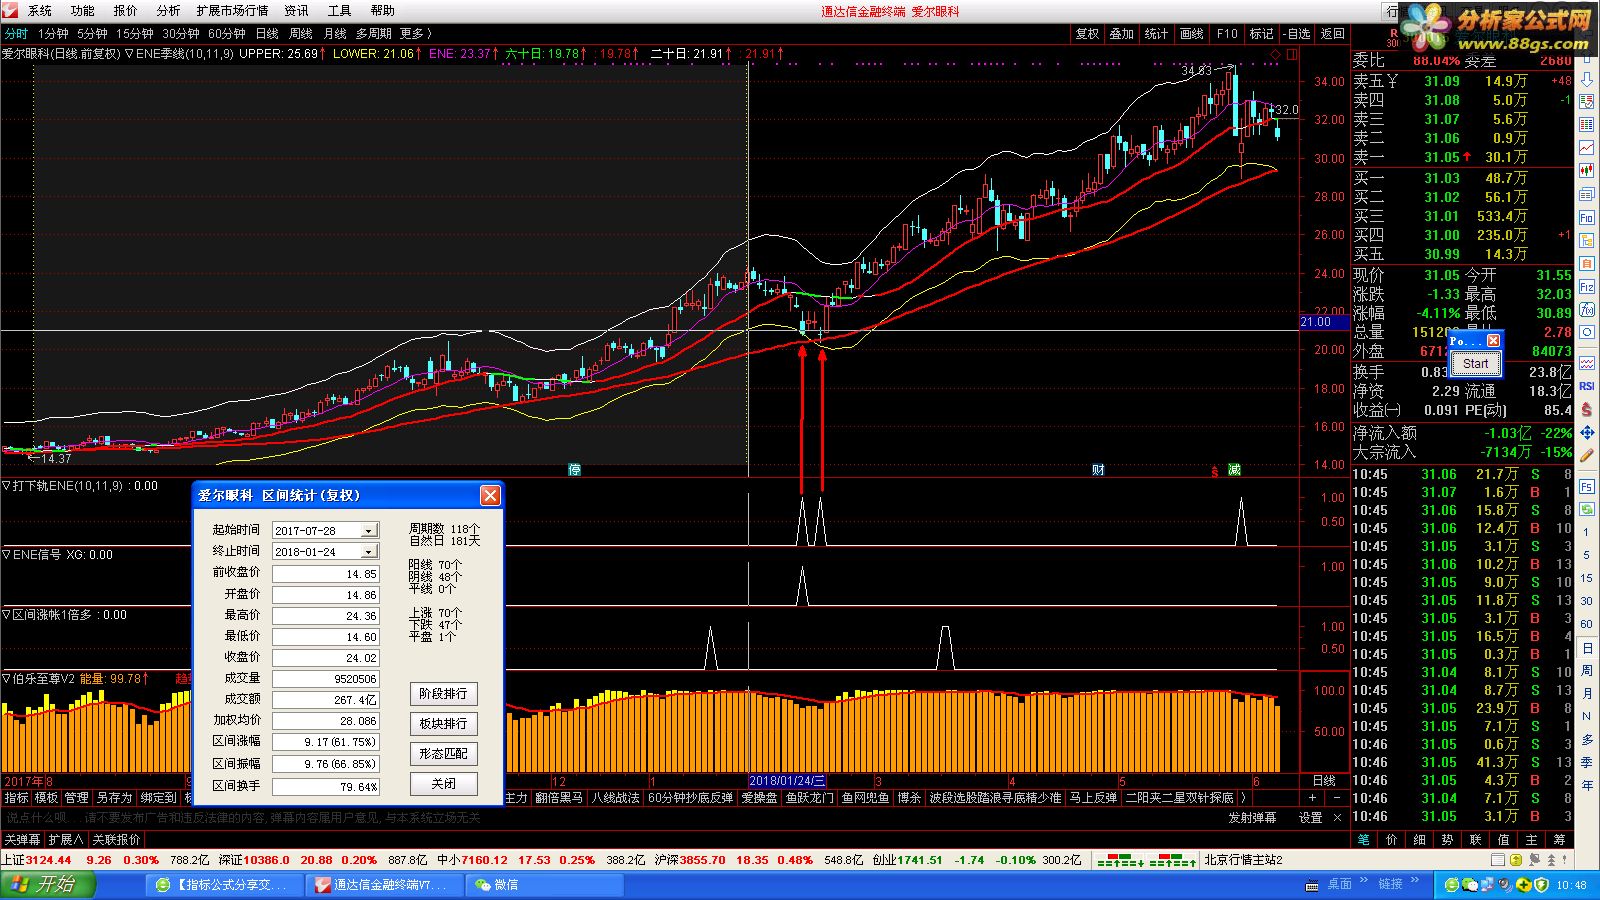Open the start date dropdown 2017-07-28
Screen dimensions: 1600x900
[369, 531]
